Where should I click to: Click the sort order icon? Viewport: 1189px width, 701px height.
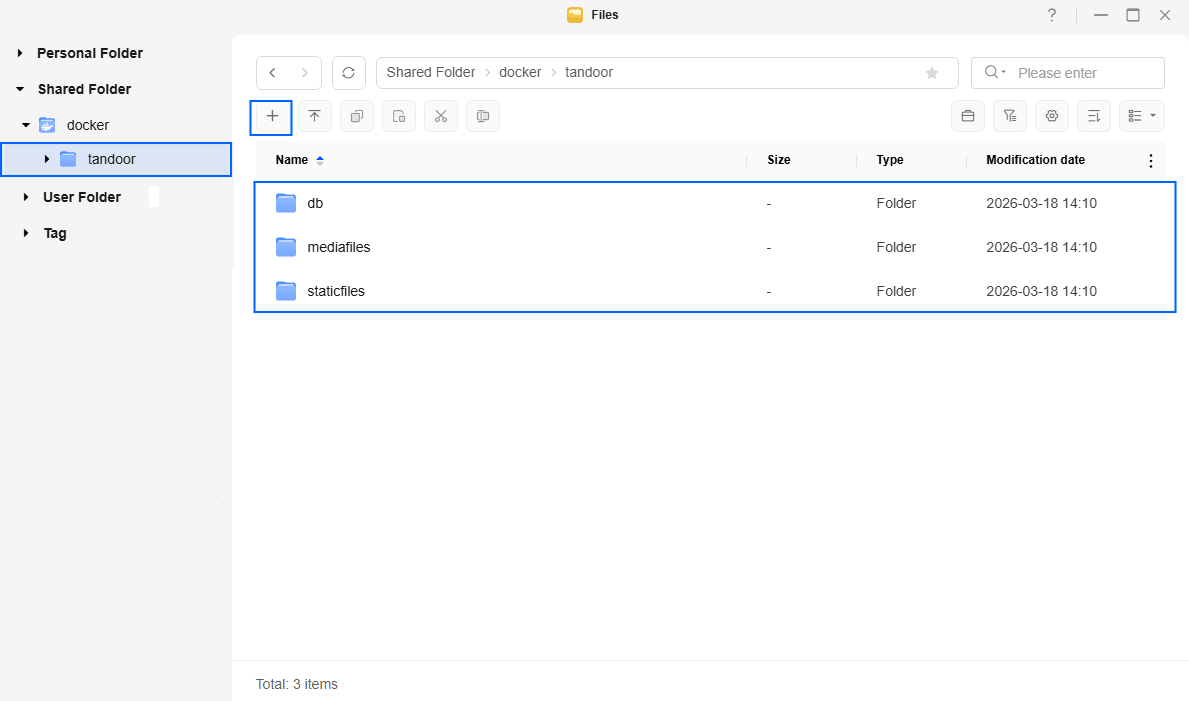click(x=1094, y=117)
